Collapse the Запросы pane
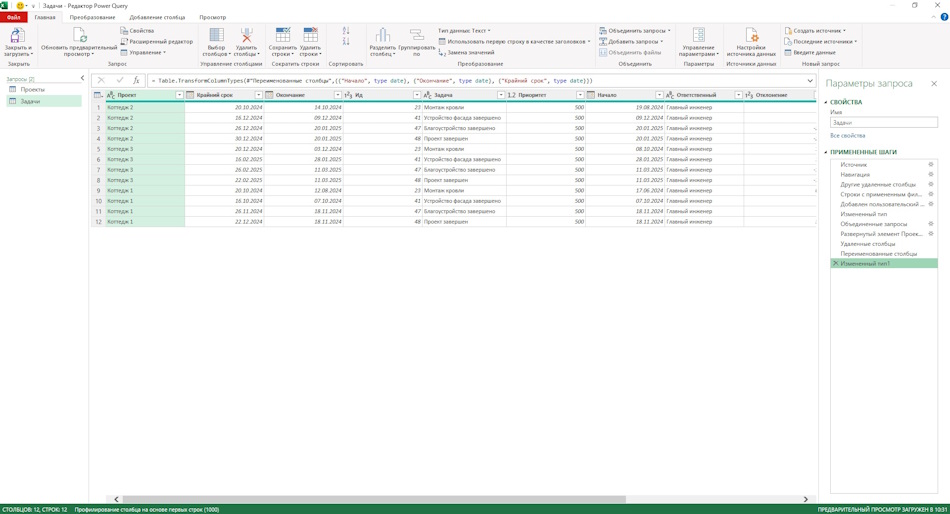Image resolution: width=950 pixels, height=514 pixels. [82, 78]
